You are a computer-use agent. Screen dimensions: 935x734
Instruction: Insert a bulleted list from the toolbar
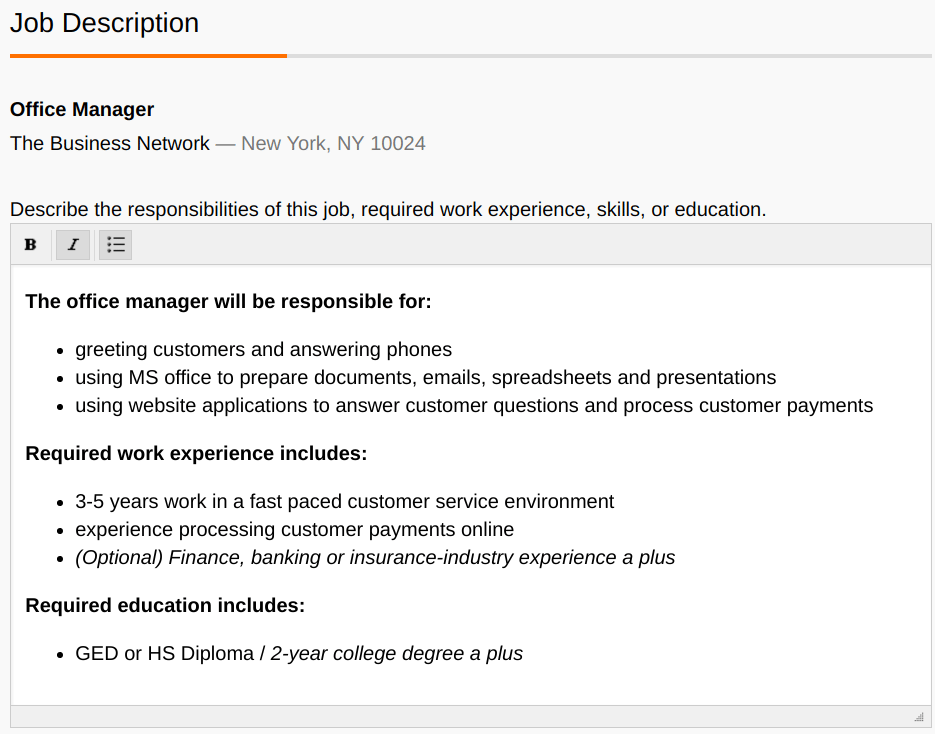pyautogui.click(x=116, y=244)
